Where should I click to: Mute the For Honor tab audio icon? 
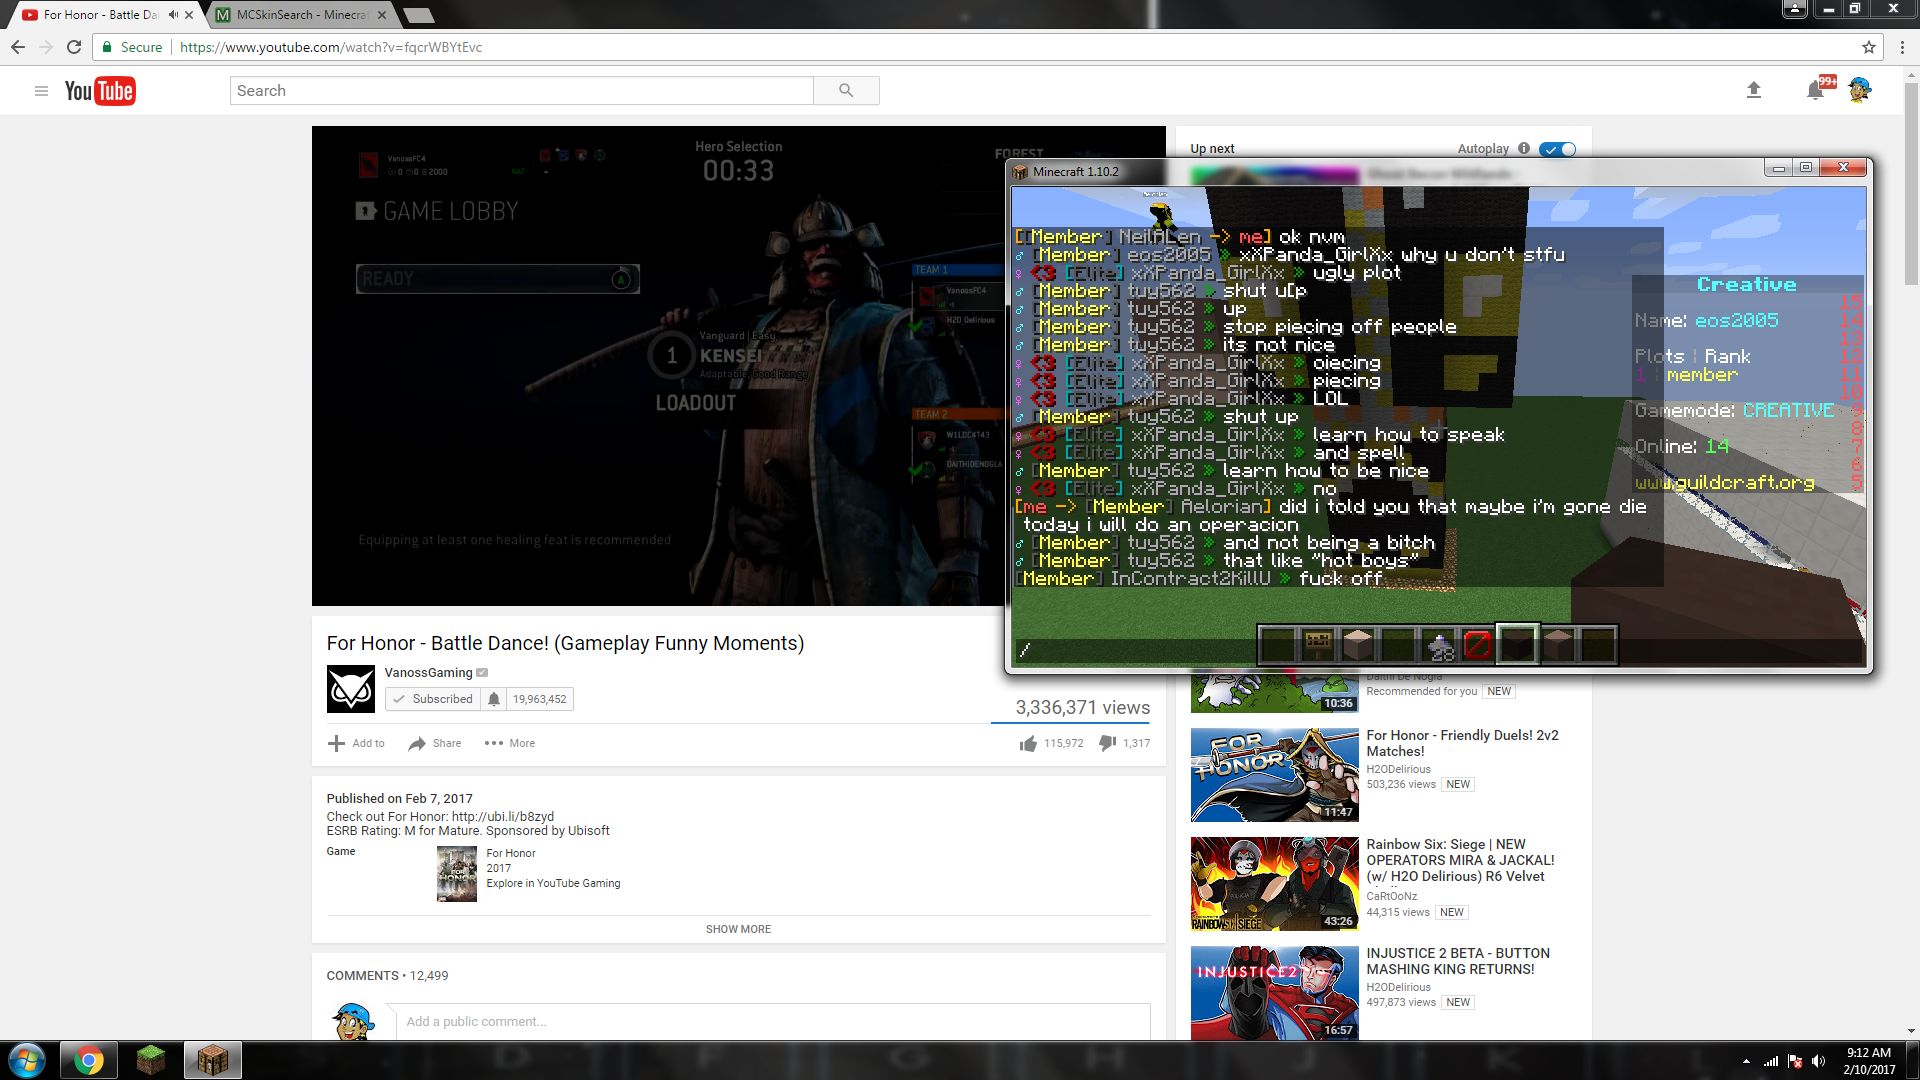click(174, 15)
